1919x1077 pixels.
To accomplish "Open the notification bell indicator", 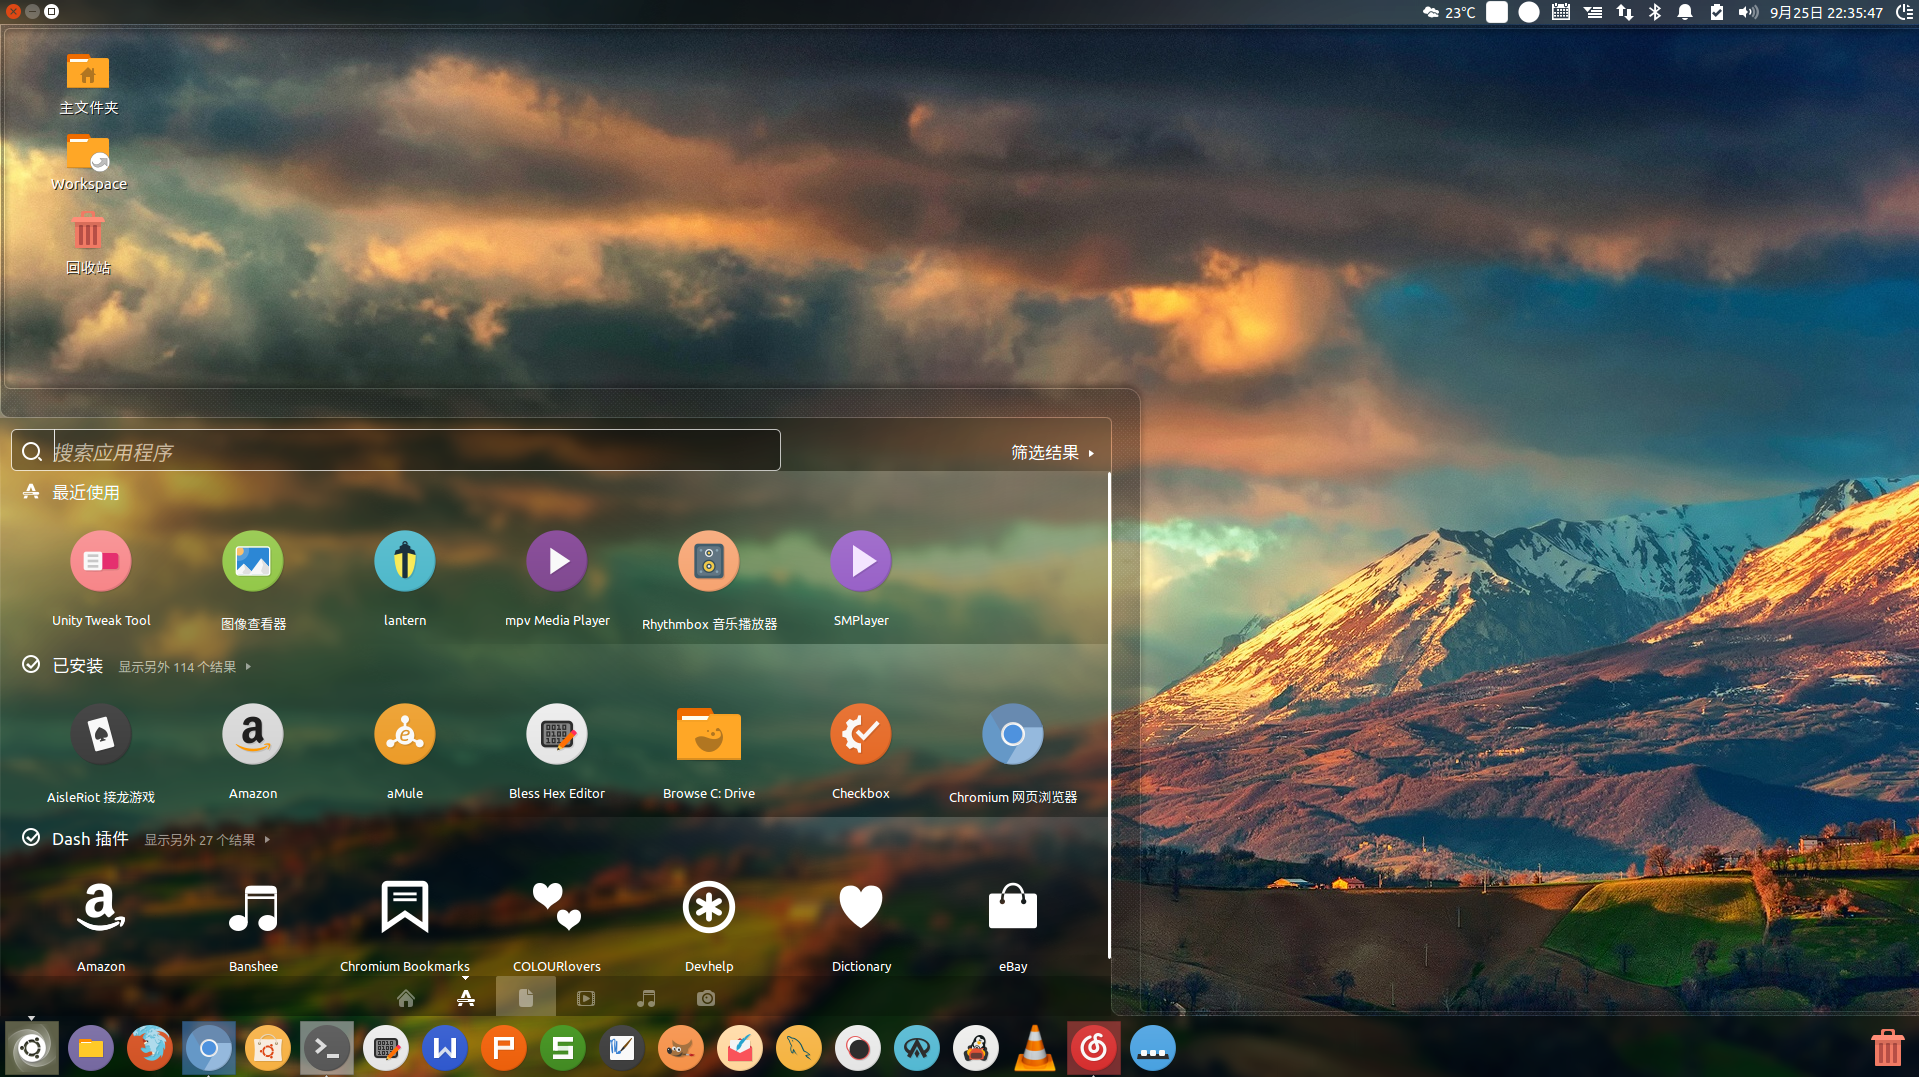I will 1685,12.
